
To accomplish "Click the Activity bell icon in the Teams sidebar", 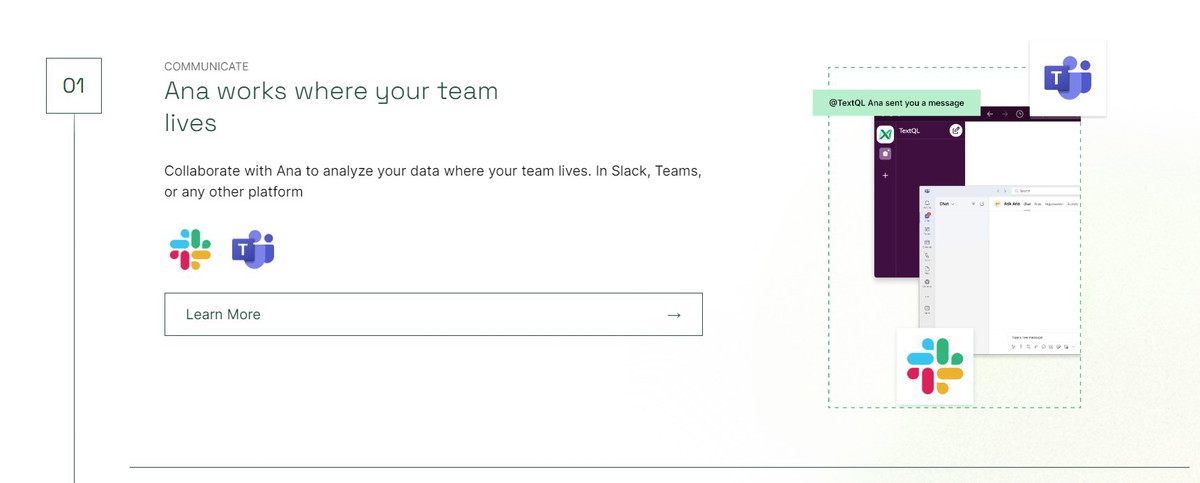I will point(928,203).
